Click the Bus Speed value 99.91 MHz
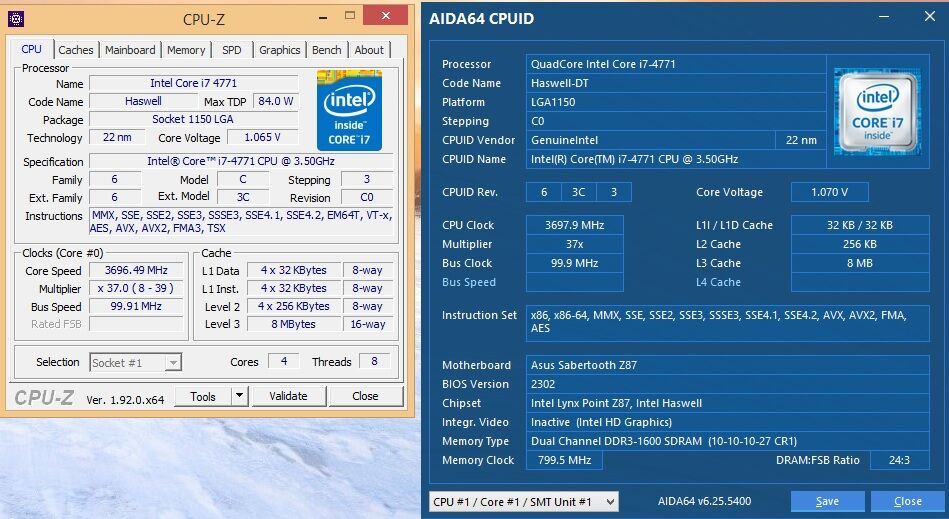The width and height of the screenshot is (949, 519). pyautogui.click(x=136, y=306)
